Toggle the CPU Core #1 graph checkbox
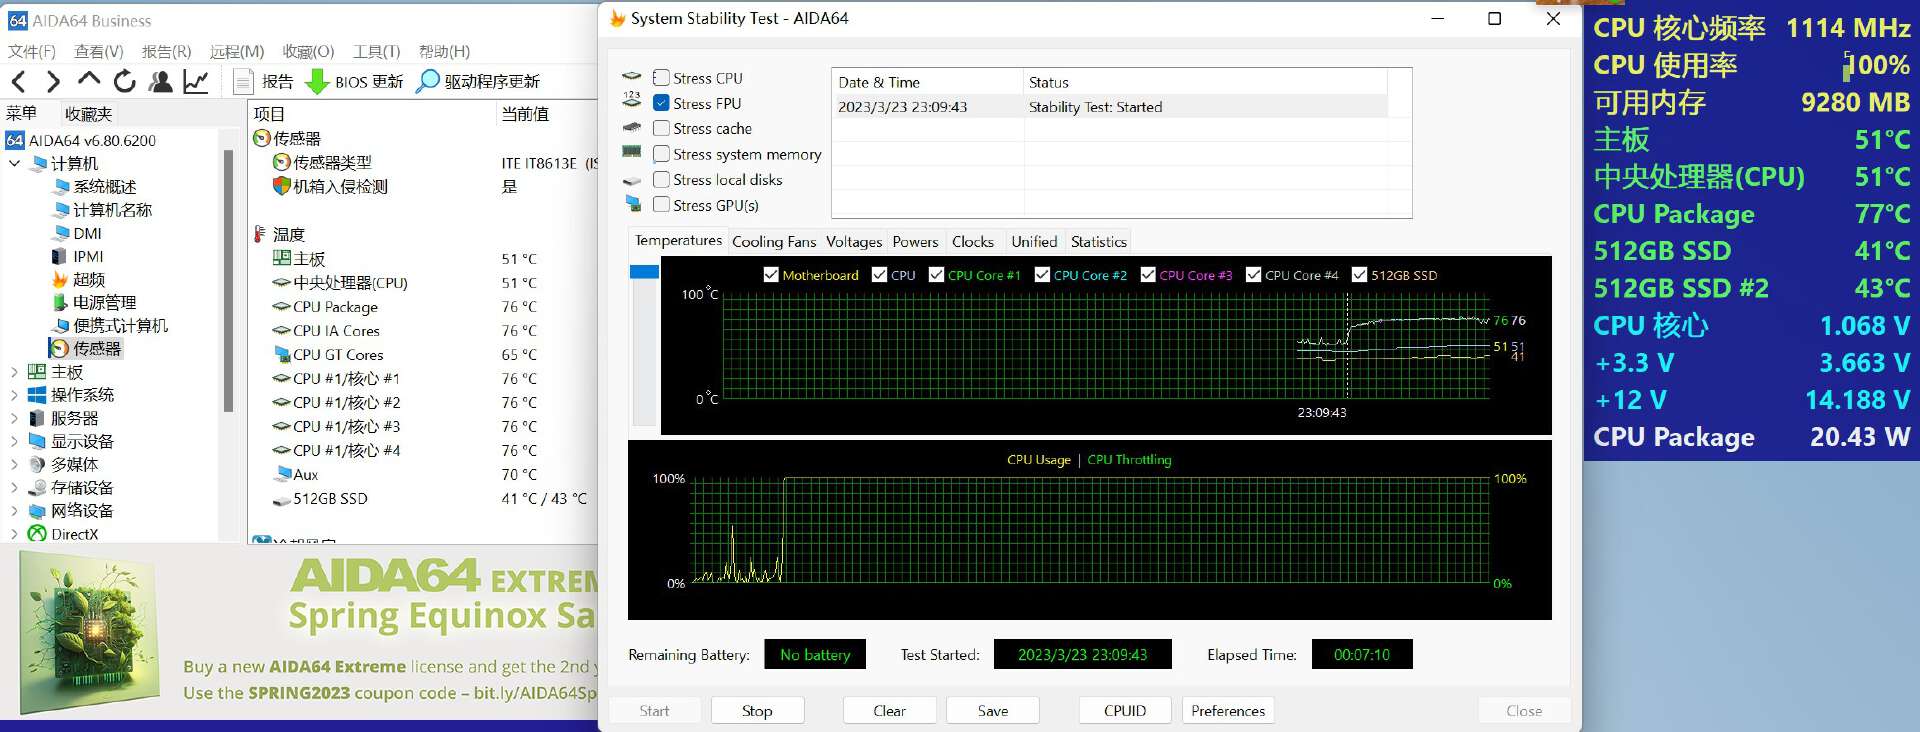 pyautogui.click(x=936, y=275)
